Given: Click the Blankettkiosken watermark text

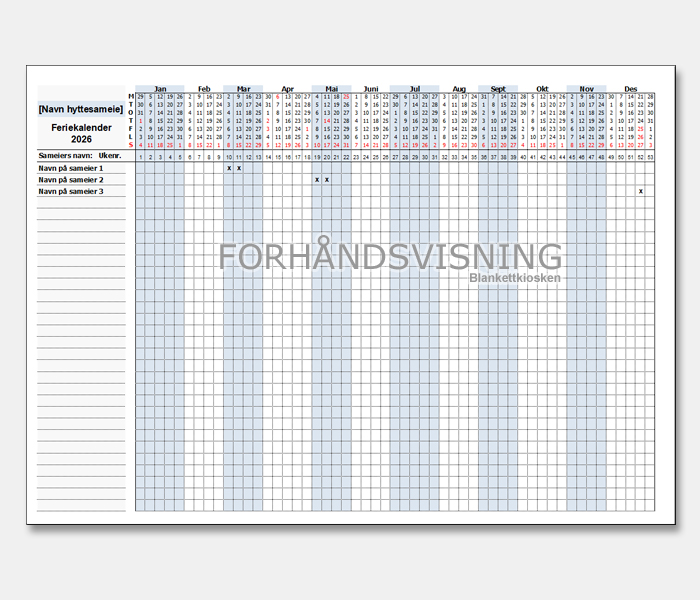Looking at the screenshot, I should click(x=515, y=277).
